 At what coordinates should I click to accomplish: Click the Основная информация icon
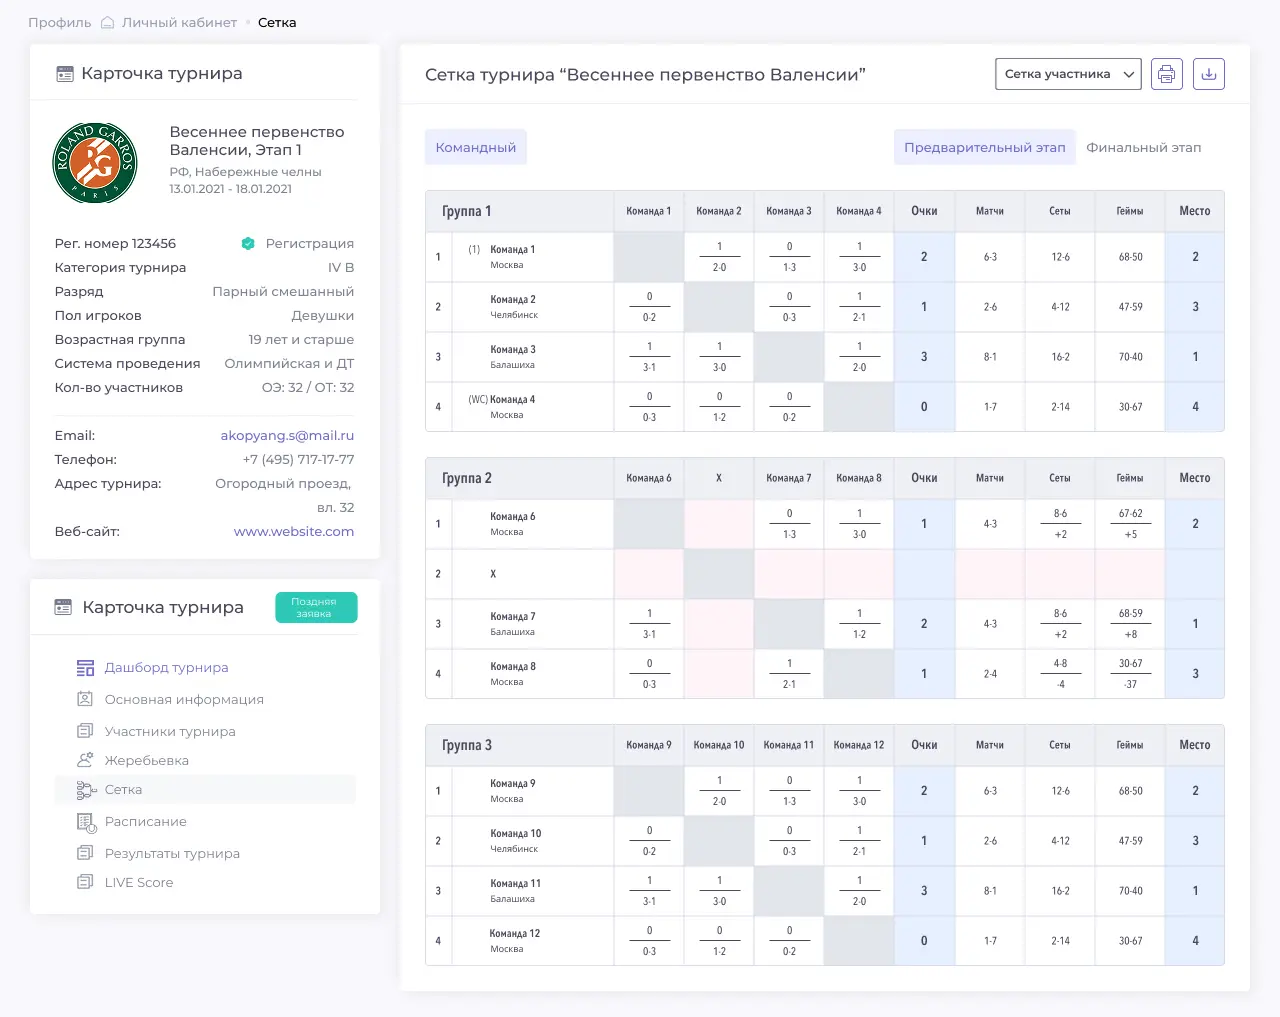(x=85, y=699)
